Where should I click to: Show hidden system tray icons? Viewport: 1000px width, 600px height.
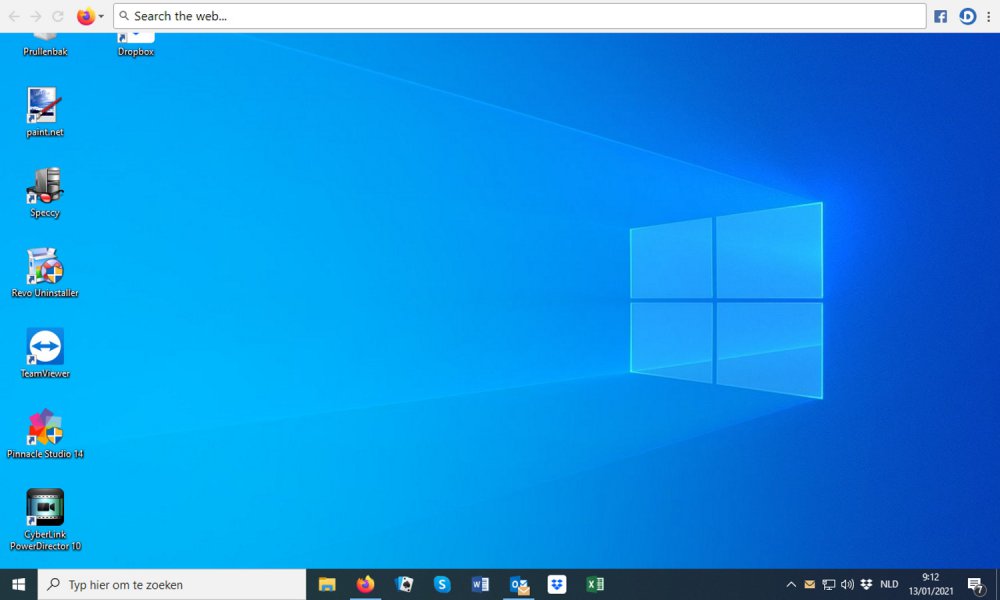791,584
